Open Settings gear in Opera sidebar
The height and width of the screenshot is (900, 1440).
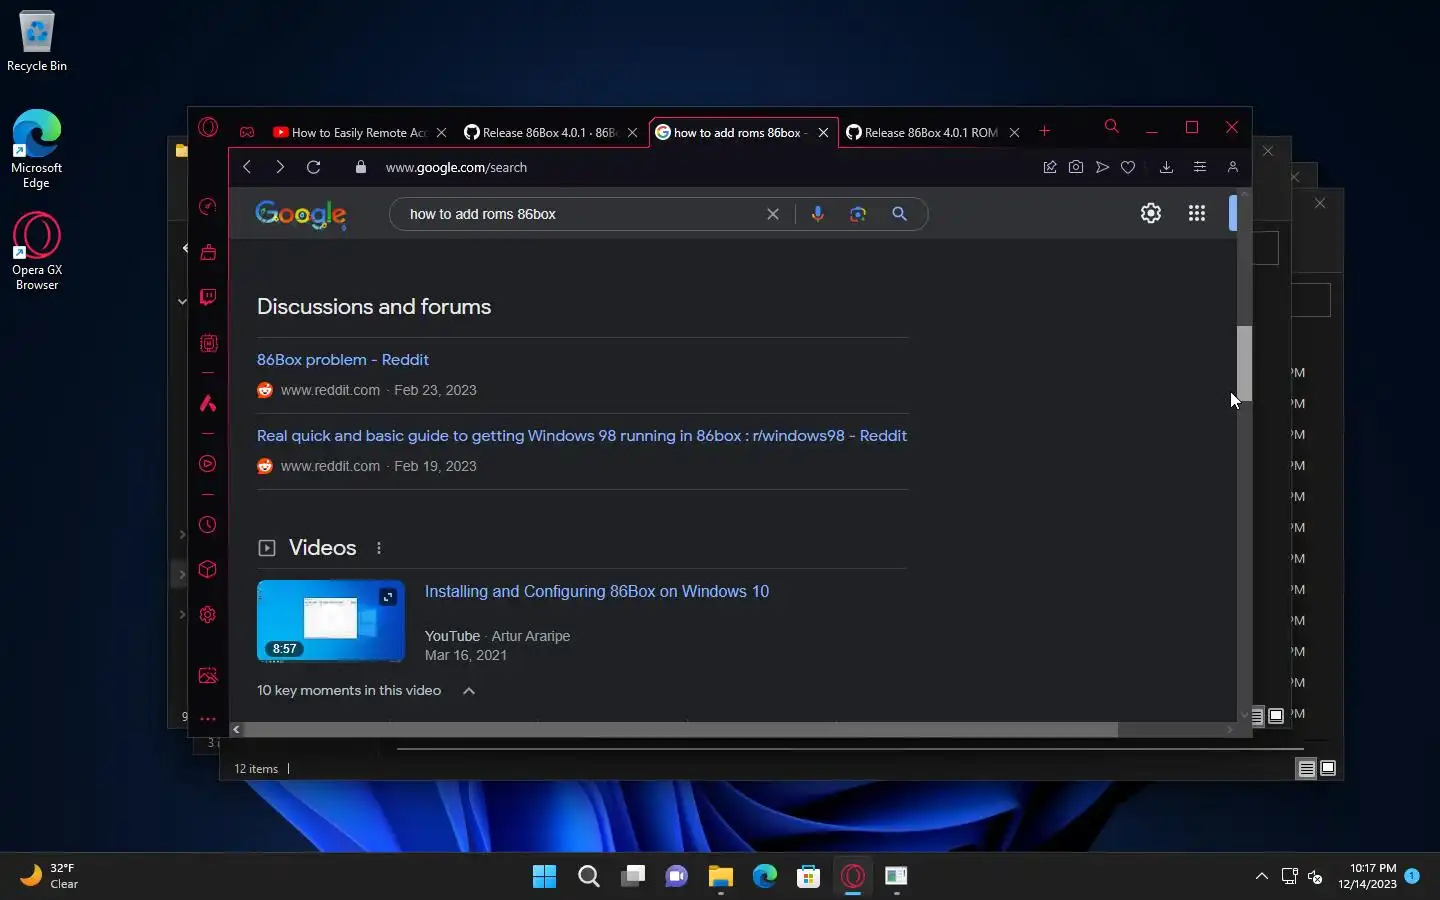pyautogui.click(x=208, y=615)
